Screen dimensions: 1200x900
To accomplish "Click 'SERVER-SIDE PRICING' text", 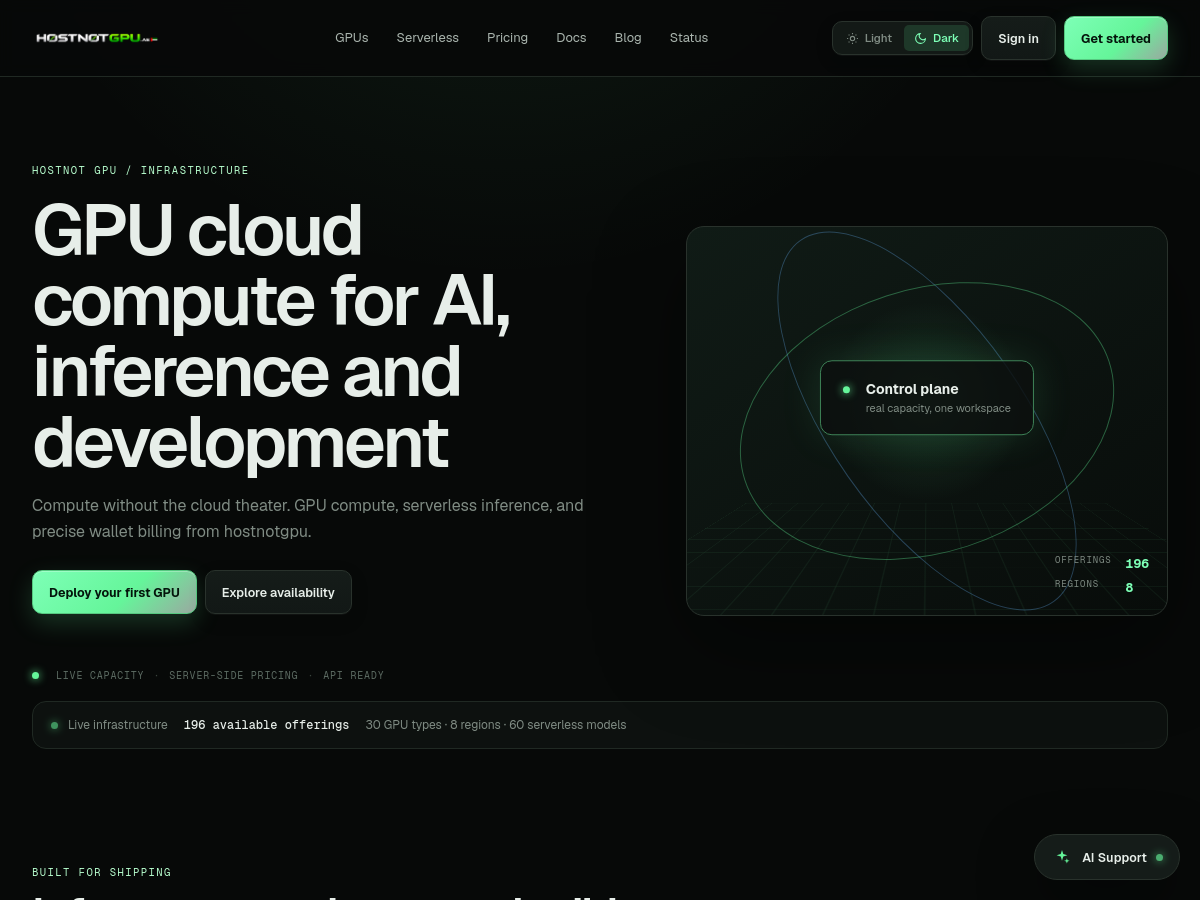I will point(233,676).
